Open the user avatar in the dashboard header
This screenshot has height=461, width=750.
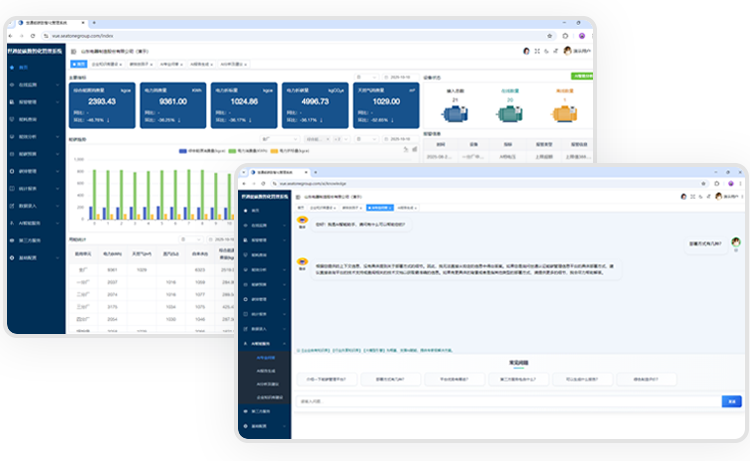pyautogui.click(x=568, y=50)
